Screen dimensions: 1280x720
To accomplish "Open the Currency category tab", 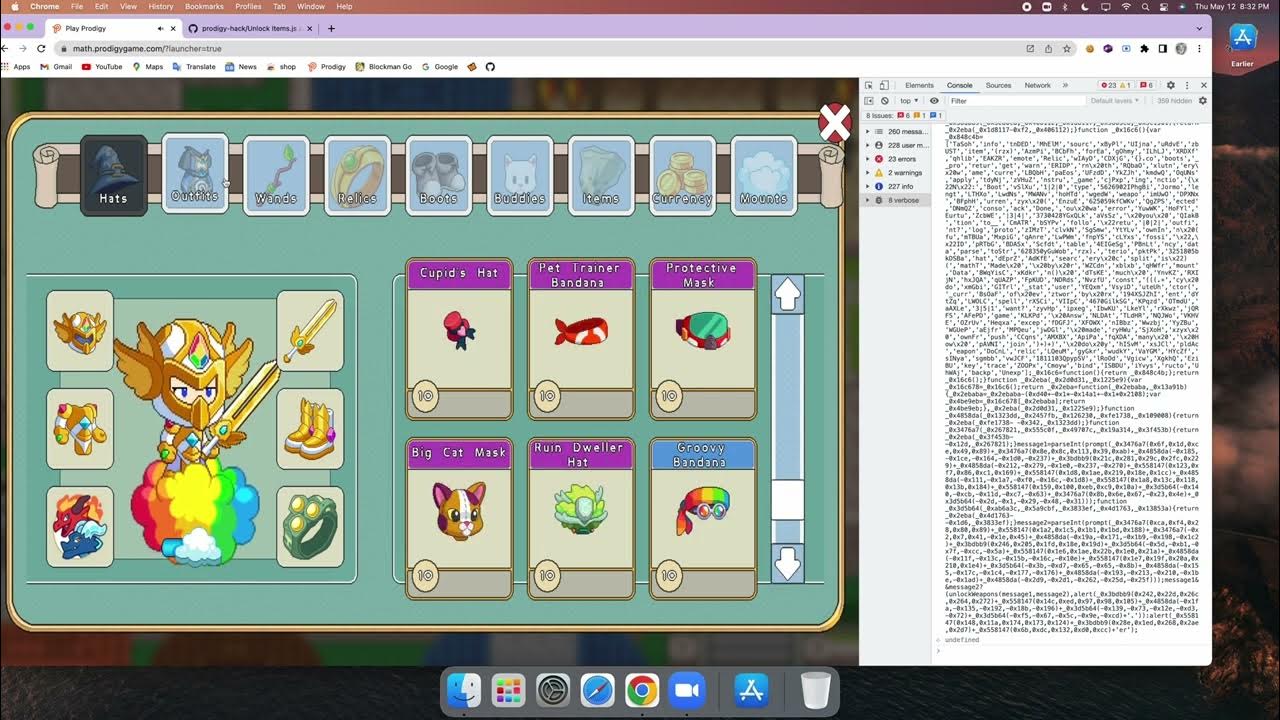I will (682, 175).
